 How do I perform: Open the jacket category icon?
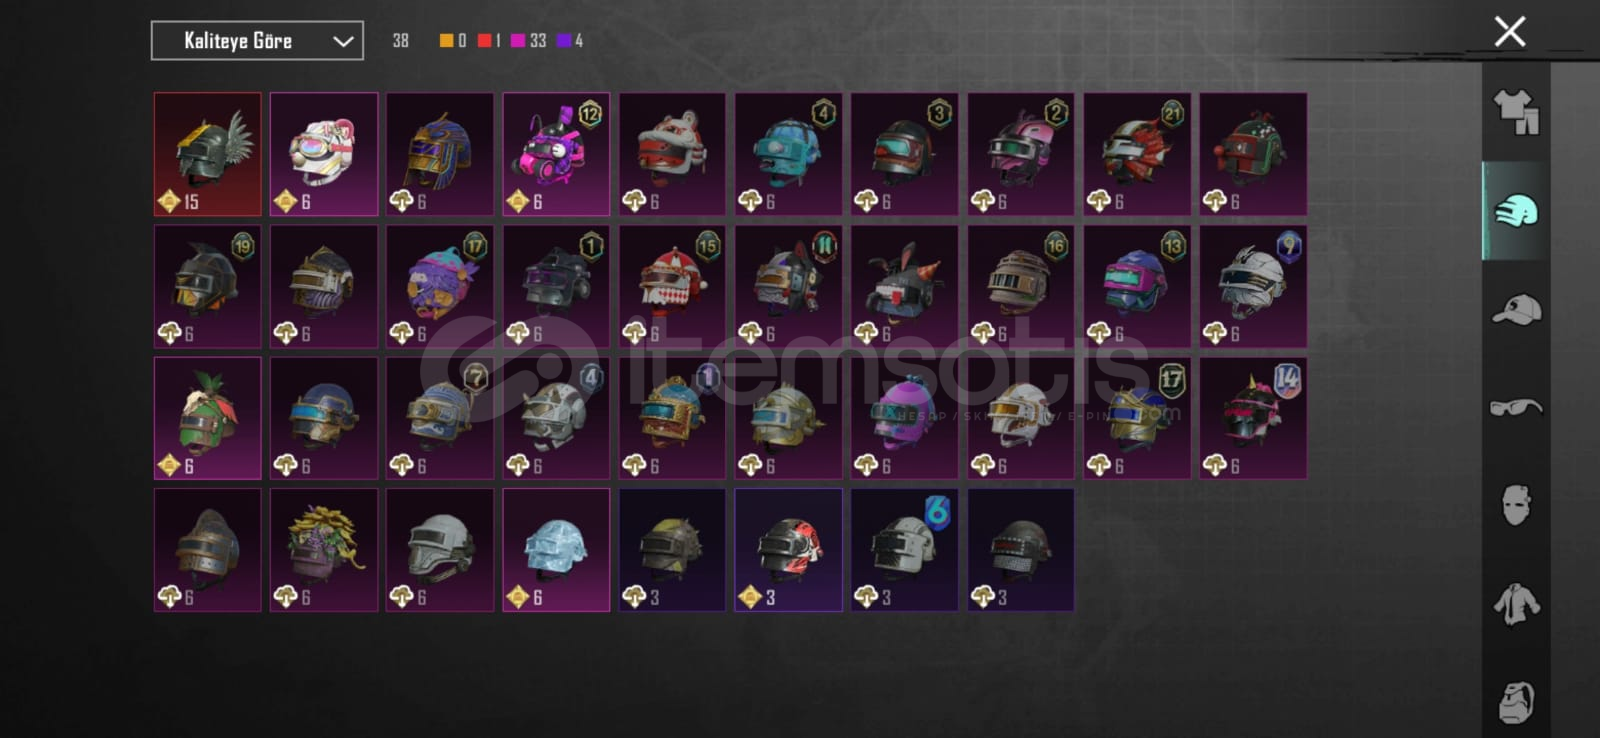(x=1516, y=604)
